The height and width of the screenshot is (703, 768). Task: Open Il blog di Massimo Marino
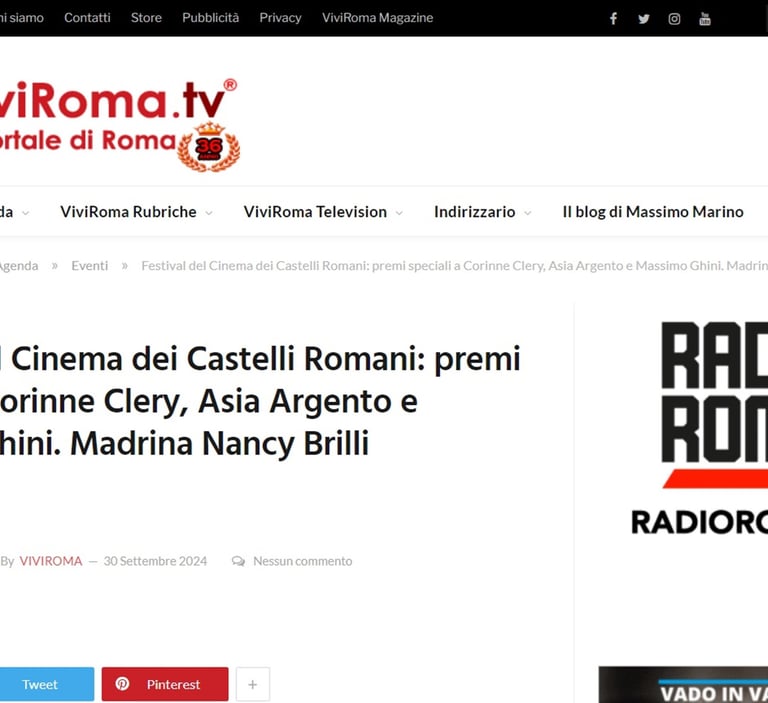653,212
